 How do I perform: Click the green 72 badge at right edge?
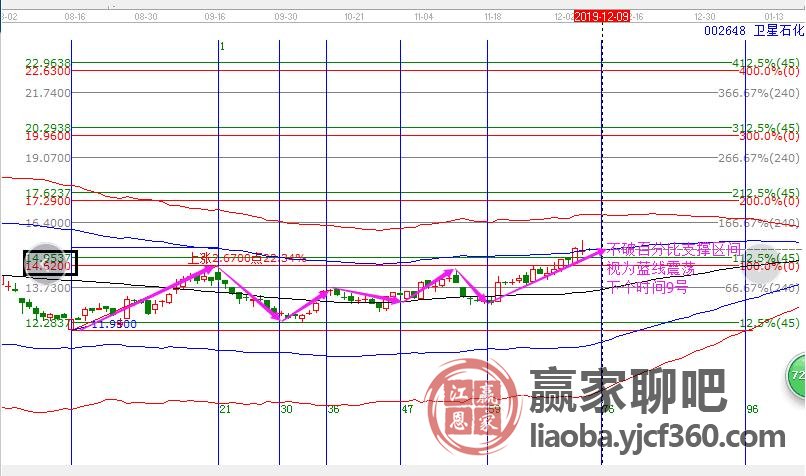(x=797, y=375)
